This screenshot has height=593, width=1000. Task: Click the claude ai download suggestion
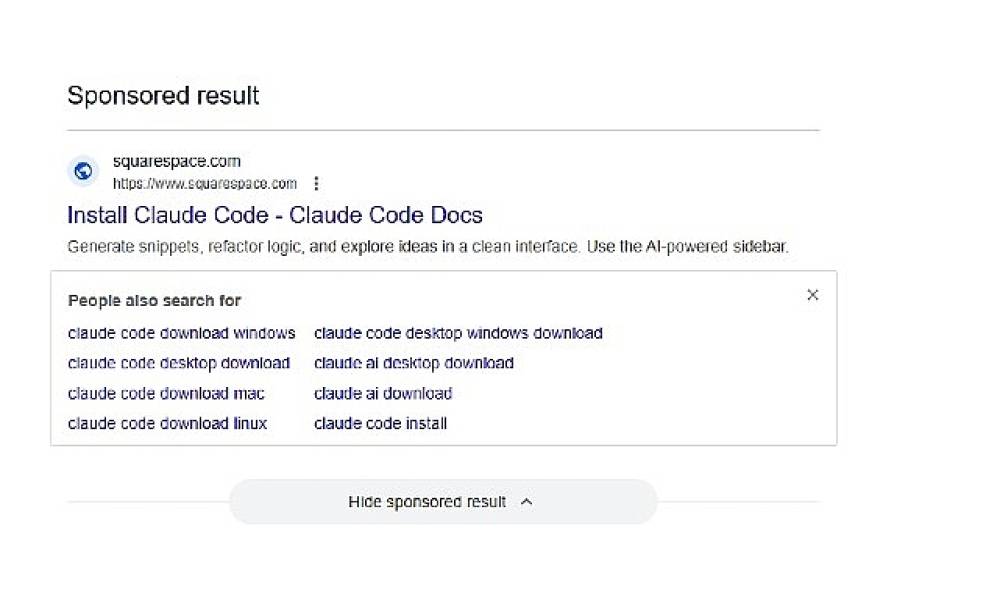[x=383, y=393]
